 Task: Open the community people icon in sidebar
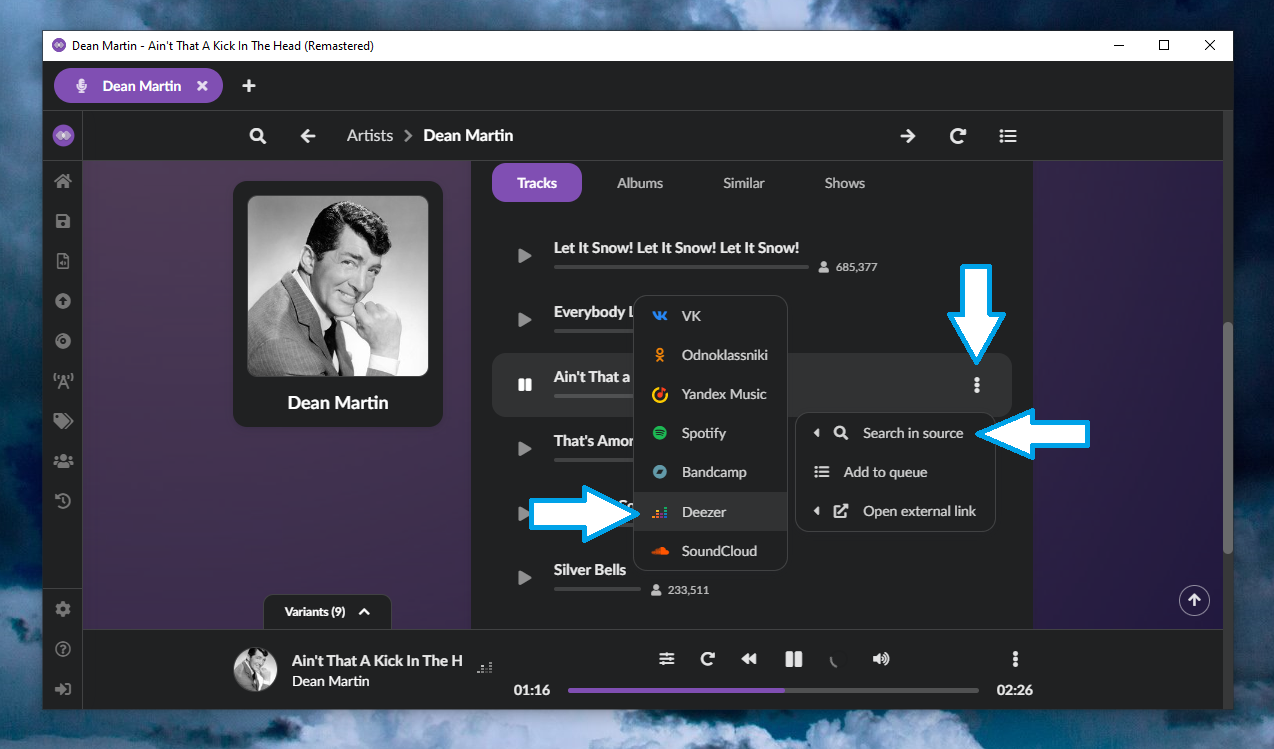pos(63,461)
